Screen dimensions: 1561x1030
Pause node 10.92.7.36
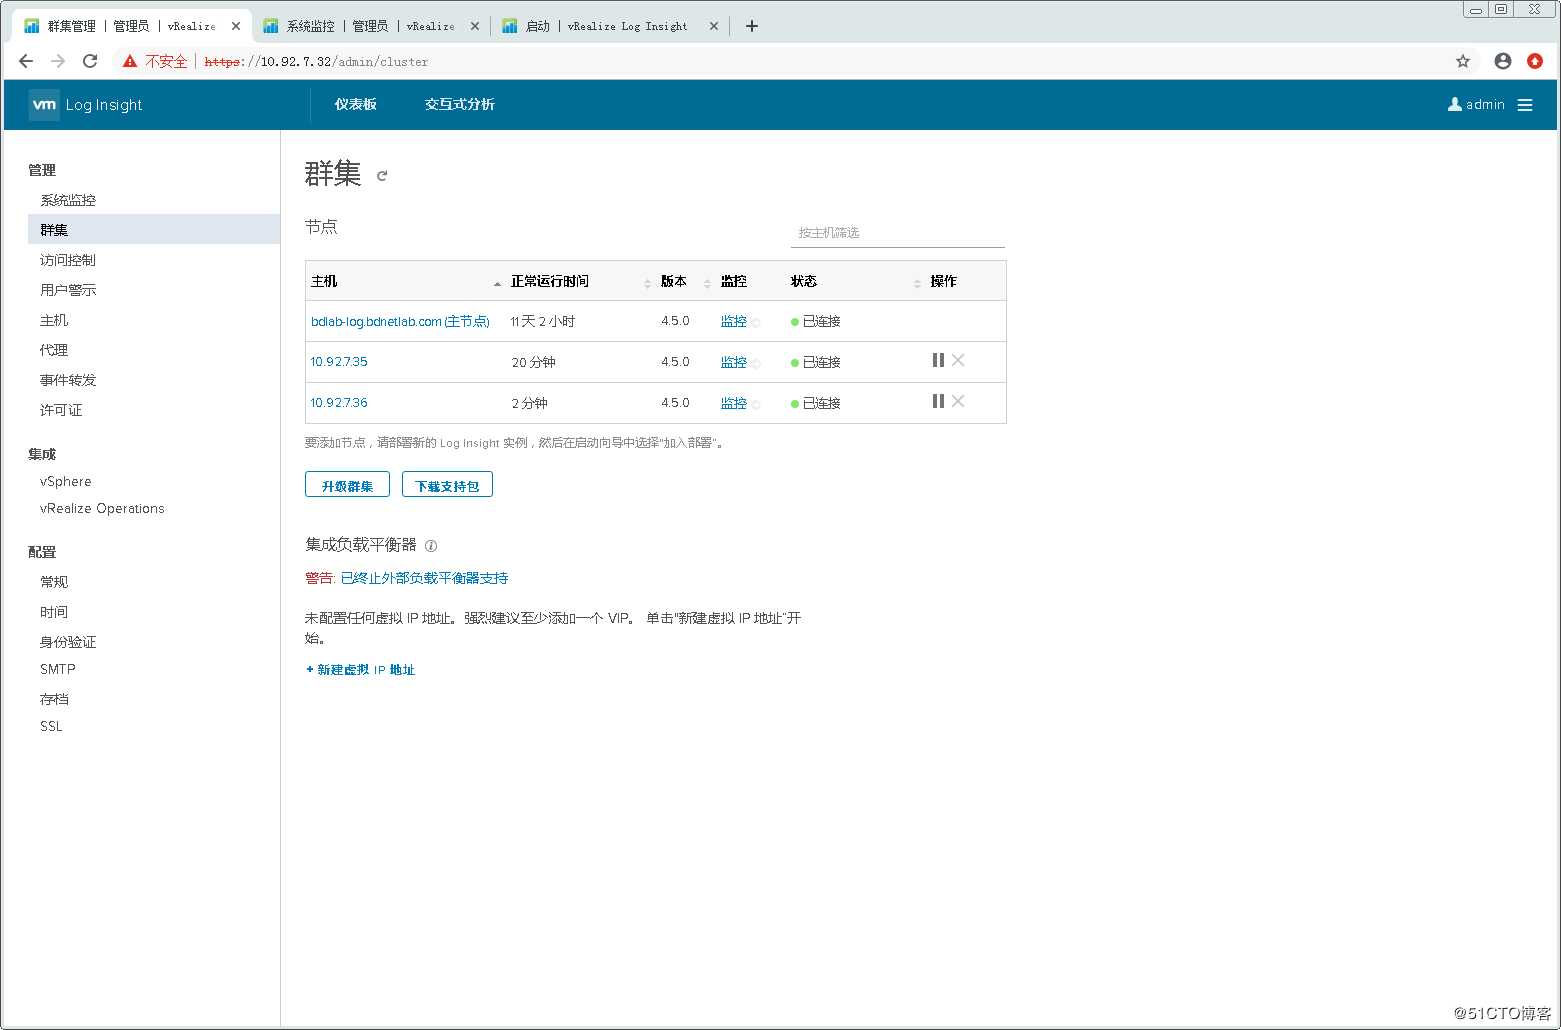point(938,401)
